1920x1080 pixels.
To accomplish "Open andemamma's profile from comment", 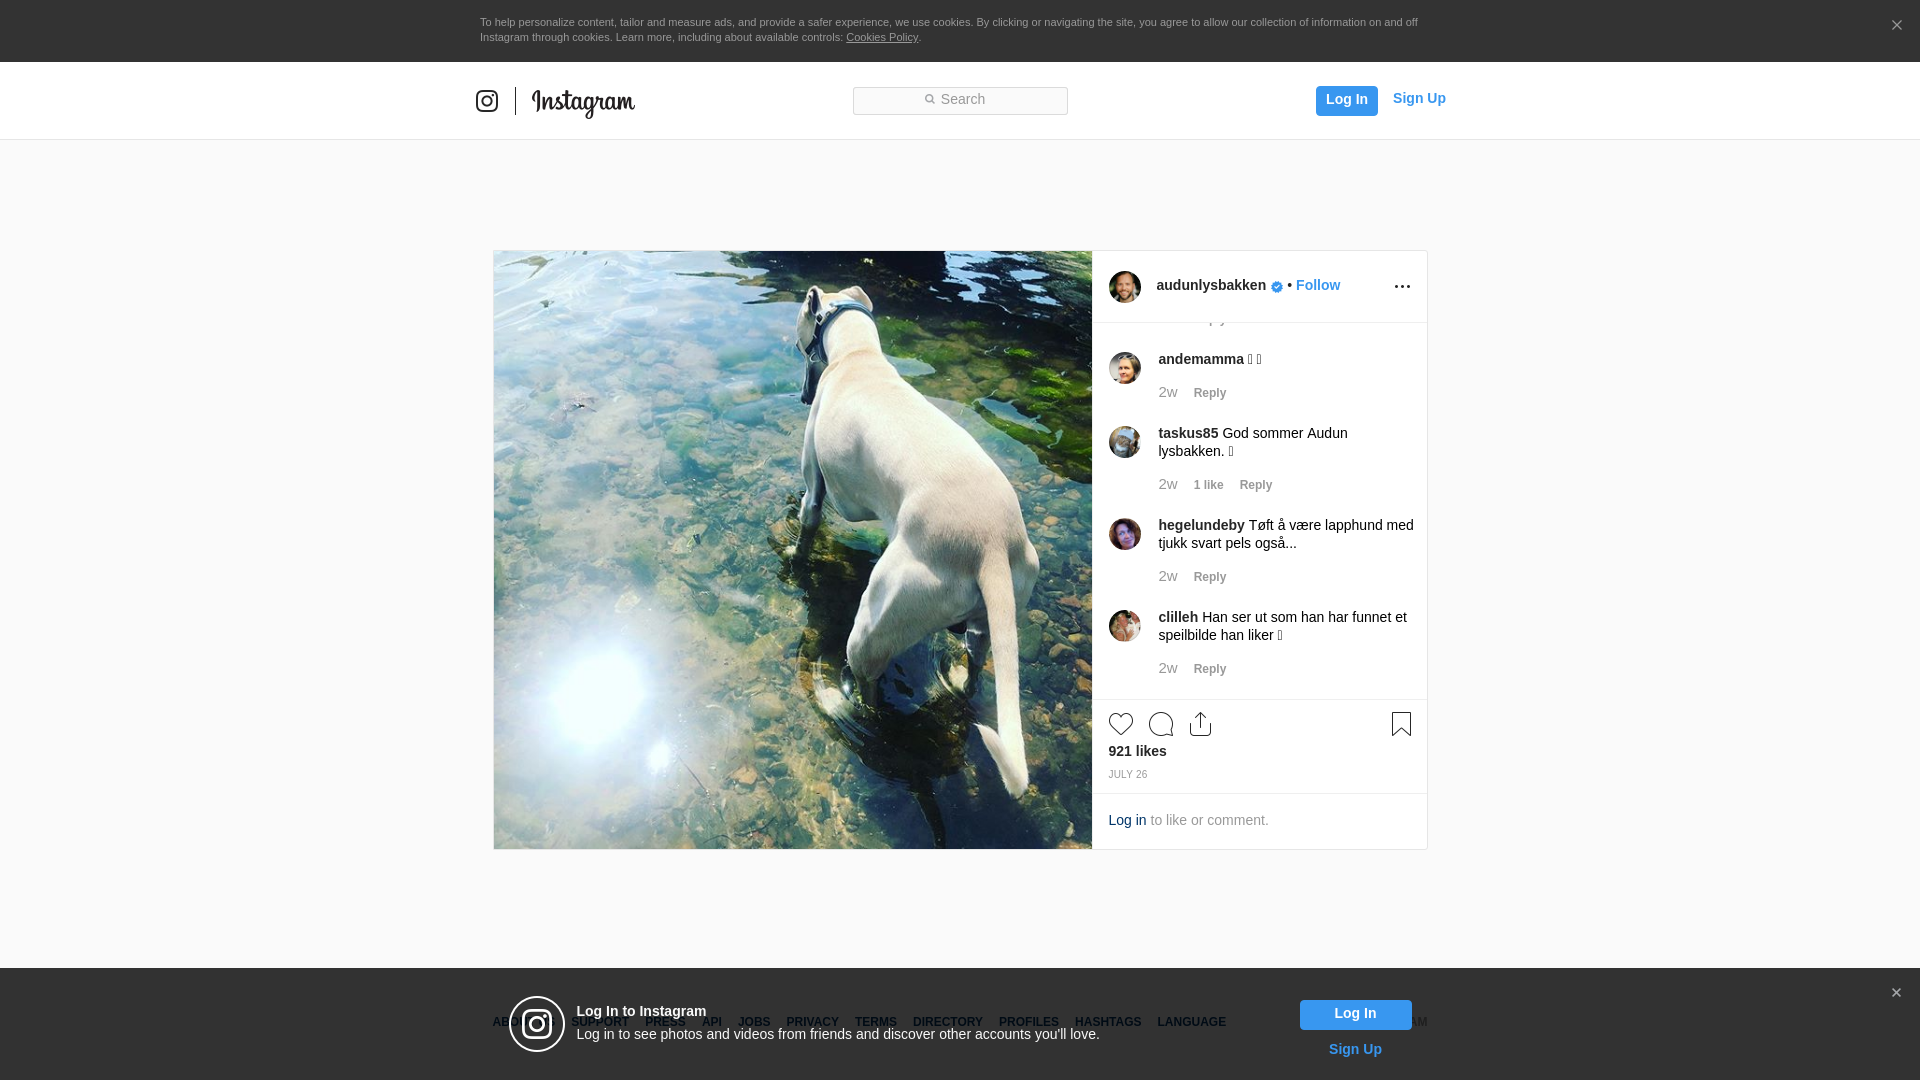I will pyautogui.click(x=1201, y=359).
